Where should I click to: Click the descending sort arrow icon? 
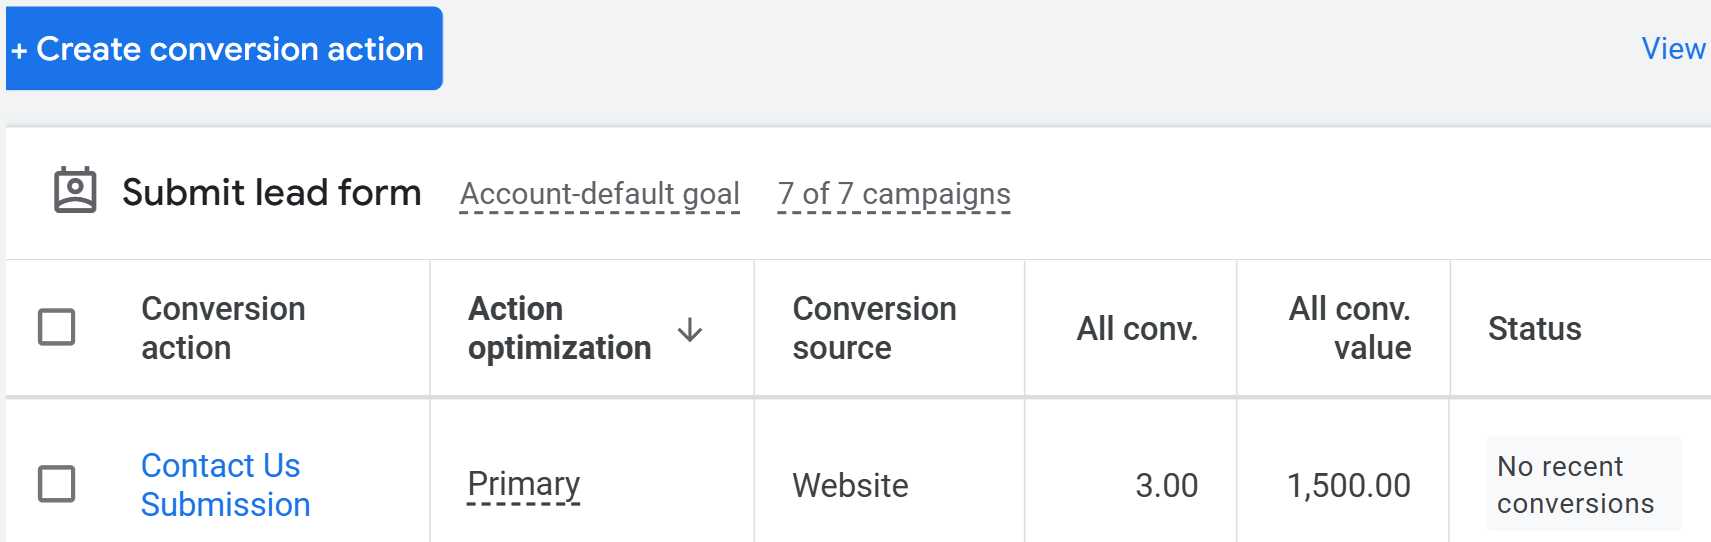click(690, 329)
